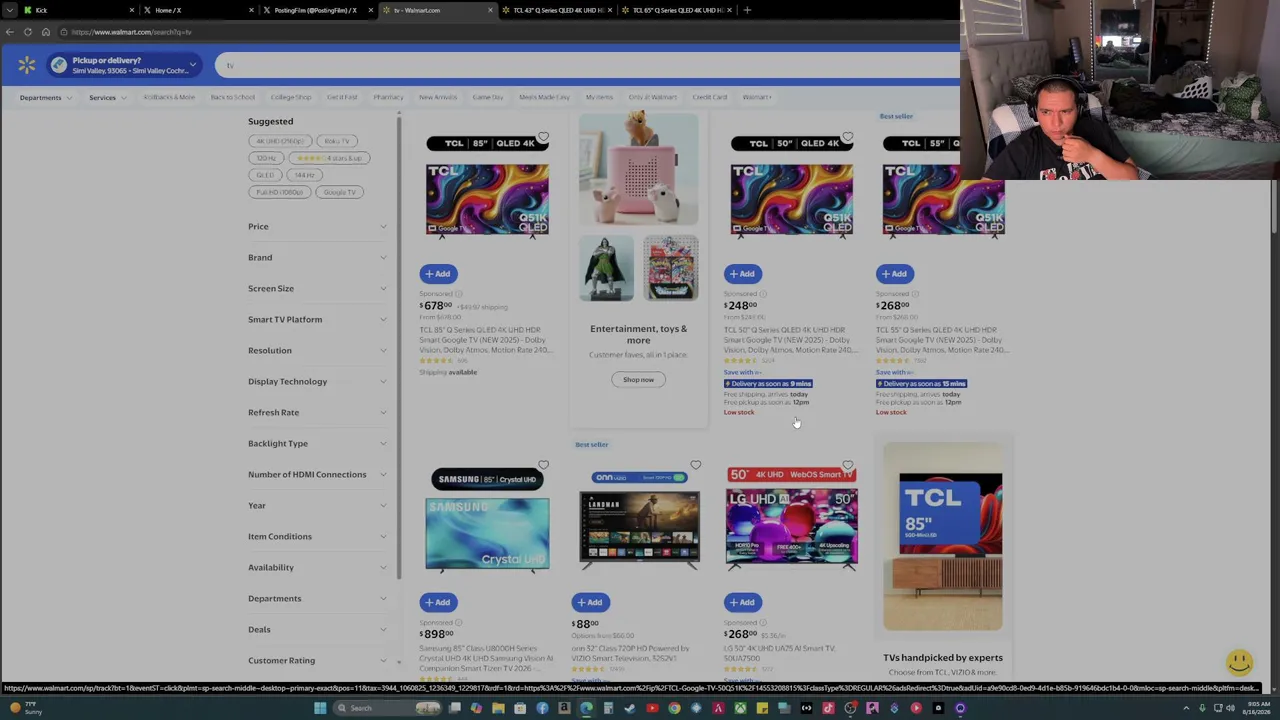Click the browser home icon
1280x720 pixels.
tap(45, 32)
